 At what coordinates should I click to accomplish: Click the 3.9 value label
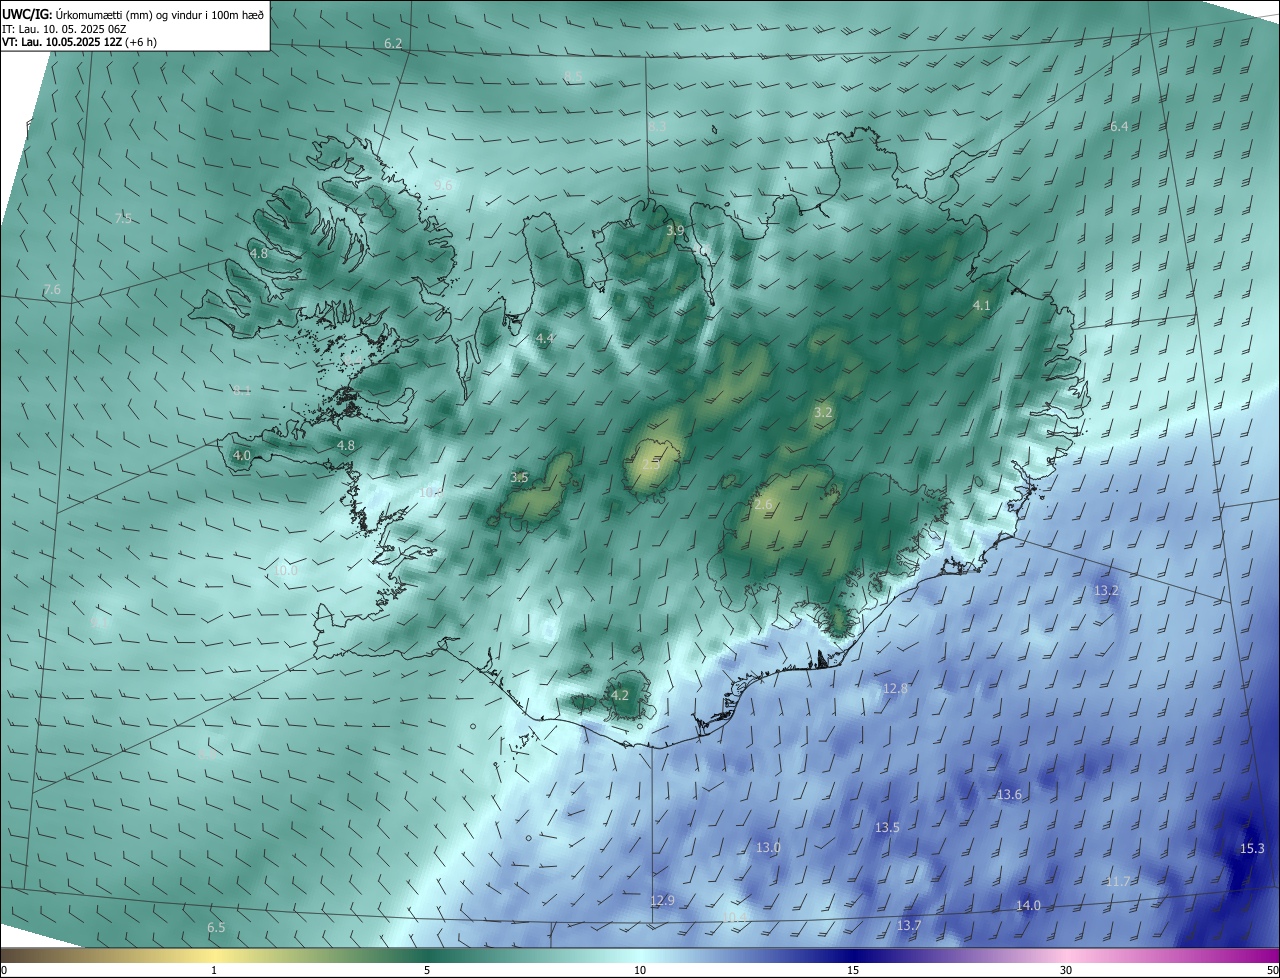tap(675, 230)
